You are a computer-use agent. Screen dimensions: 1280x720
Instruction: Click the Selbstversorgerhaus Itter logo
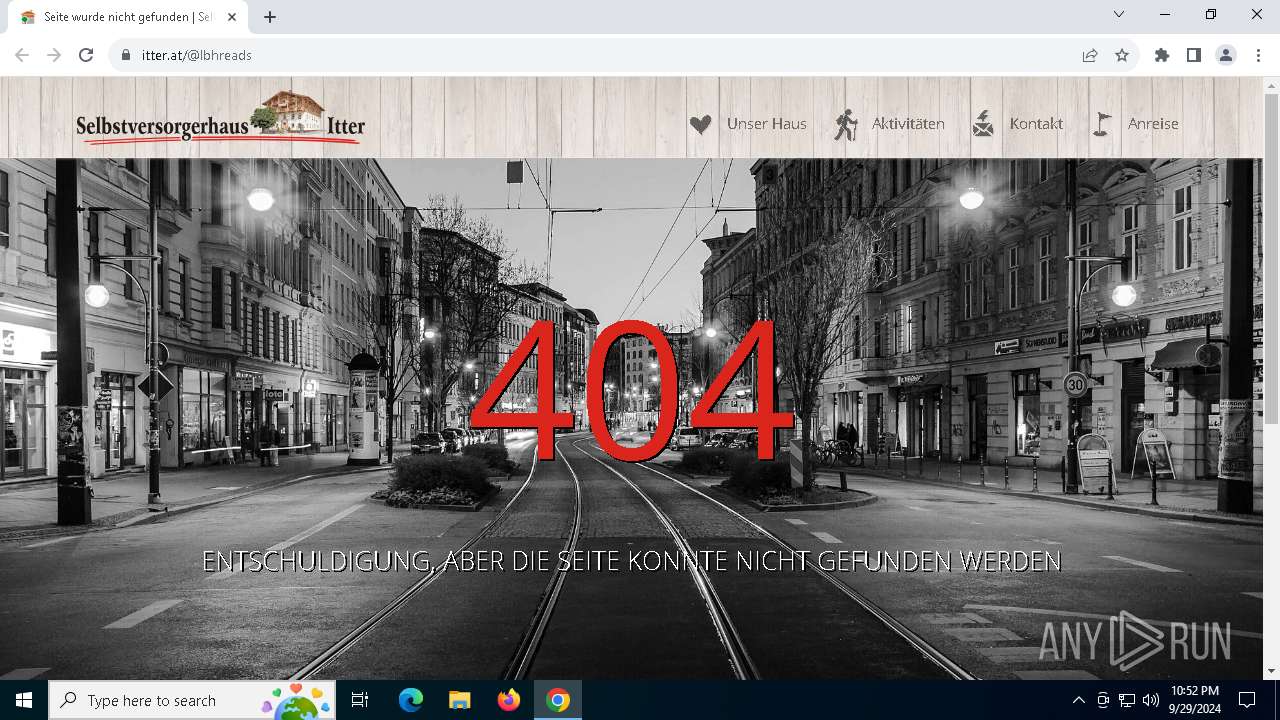(x=220, y=118)
